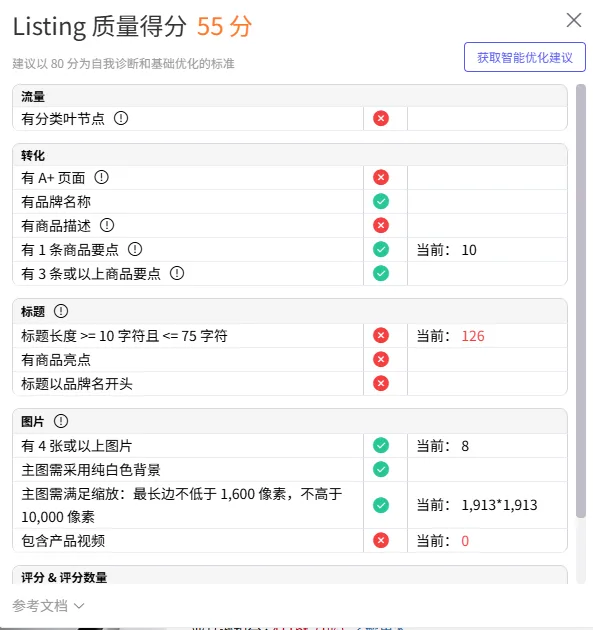This screenshot has width=593, height=630.
Task: Click the dialog vertical scrollbar
Action: coord(581,301)
